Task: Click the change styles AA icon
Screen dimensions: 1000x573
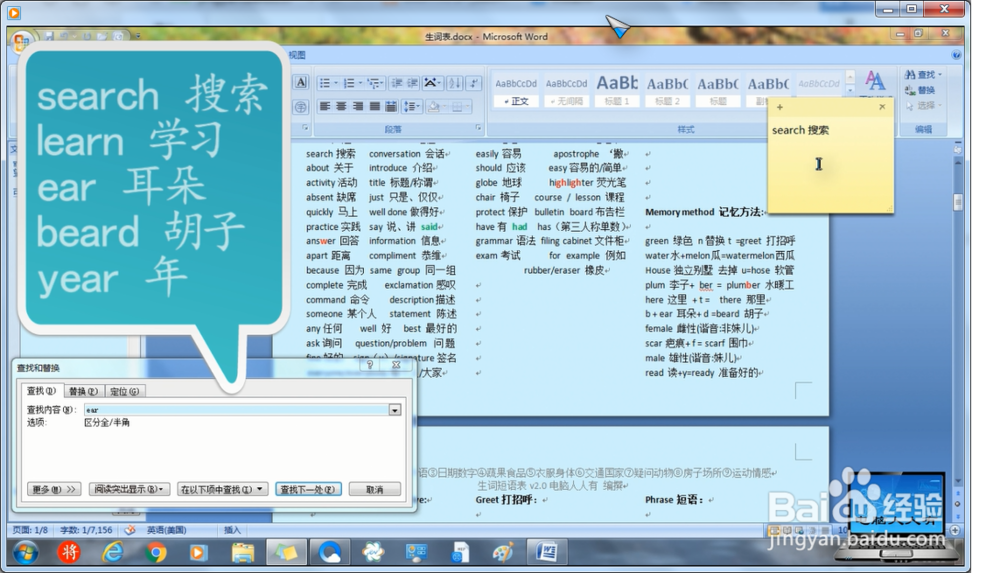Action: click(x=875, y=82)
